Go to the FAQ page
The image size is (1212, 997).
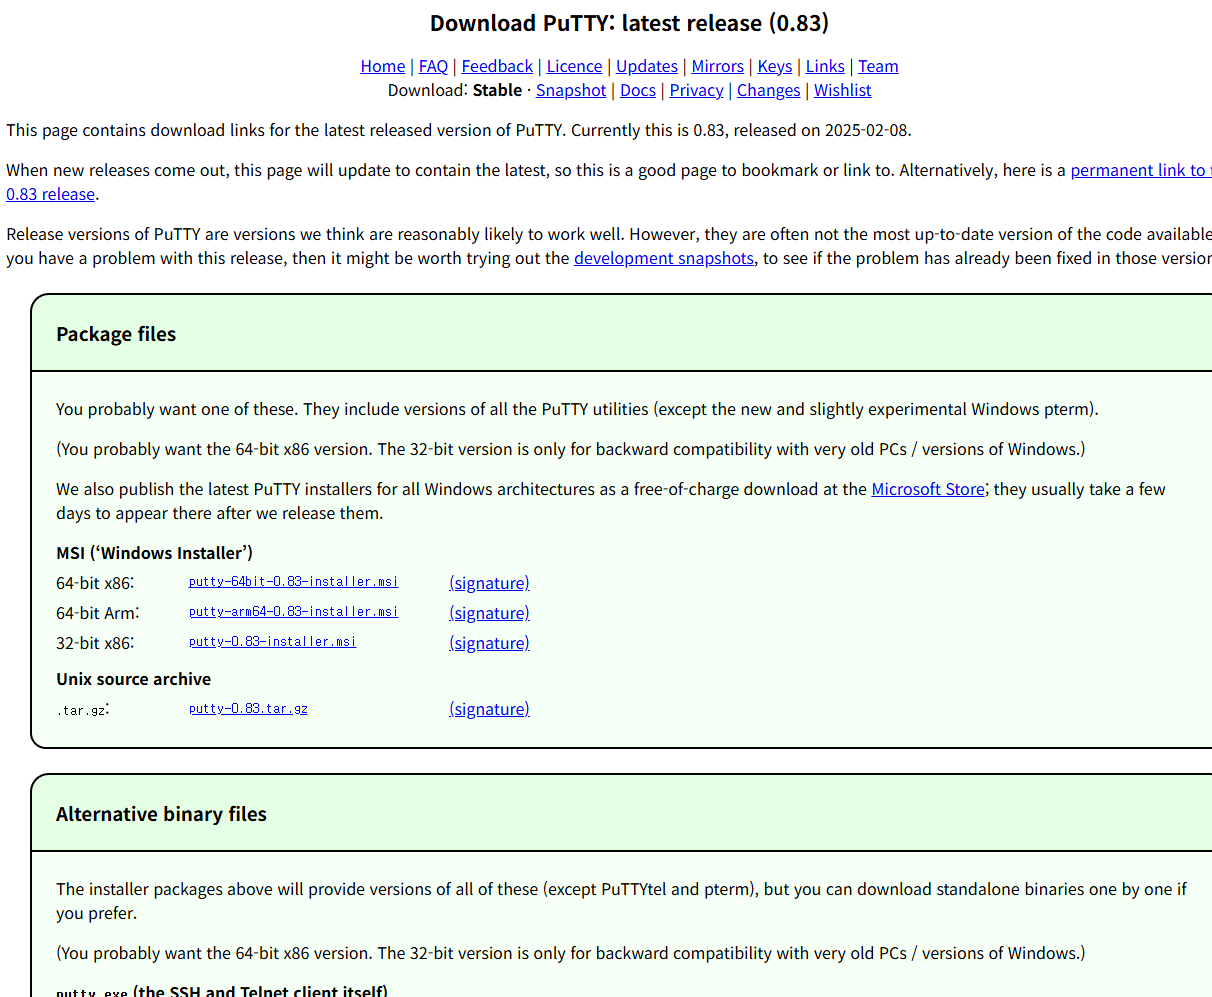pos(433,66)
